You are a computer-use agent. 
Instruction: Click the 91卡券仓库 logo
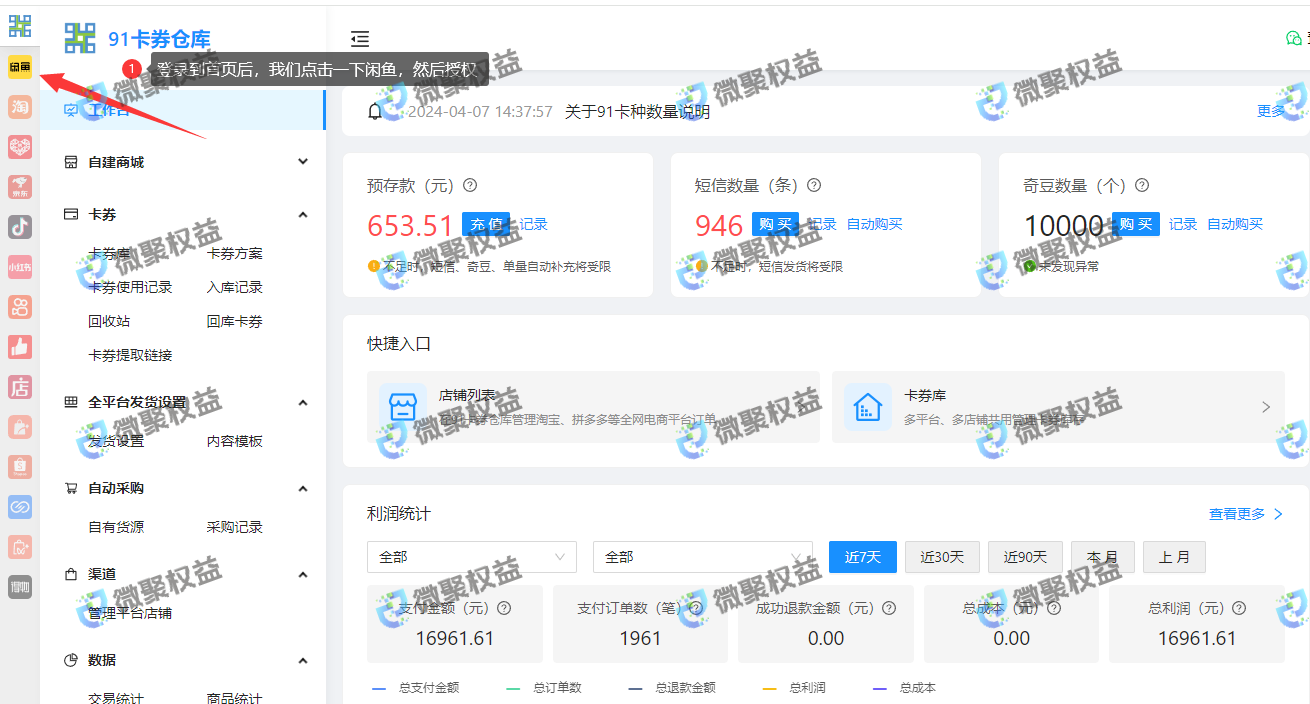pyautogui.click(x=138, y=39)
